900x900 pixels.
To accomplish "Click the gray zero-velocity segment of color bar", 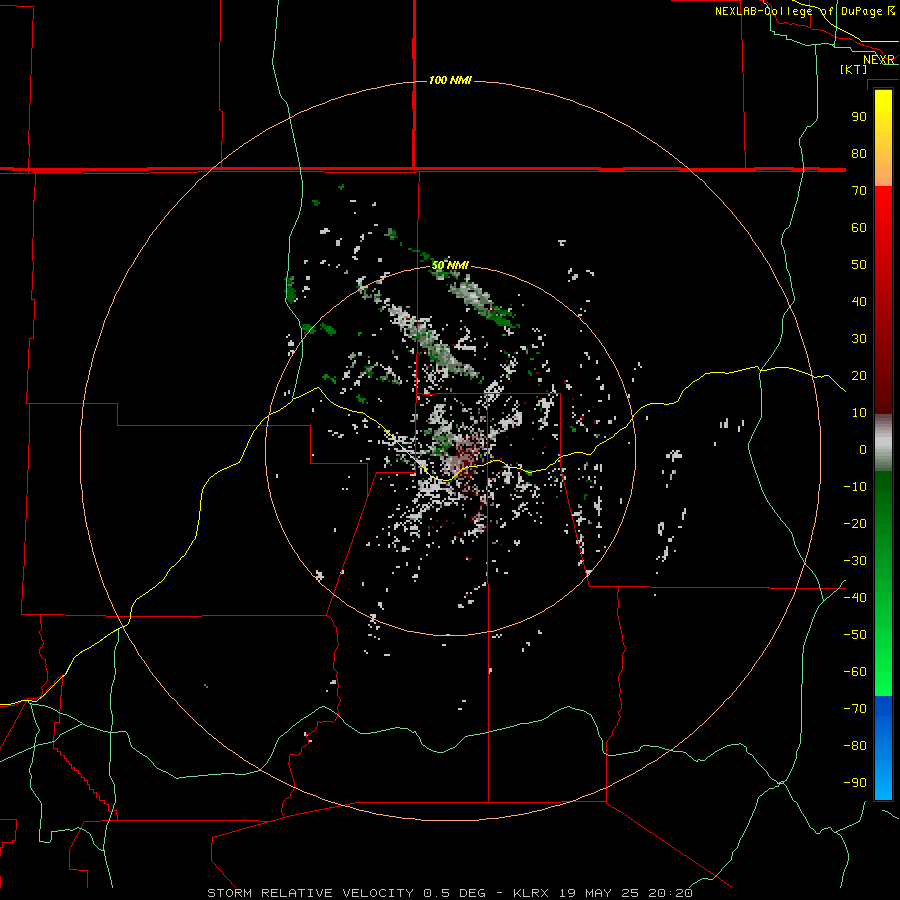I will [883, 443].
